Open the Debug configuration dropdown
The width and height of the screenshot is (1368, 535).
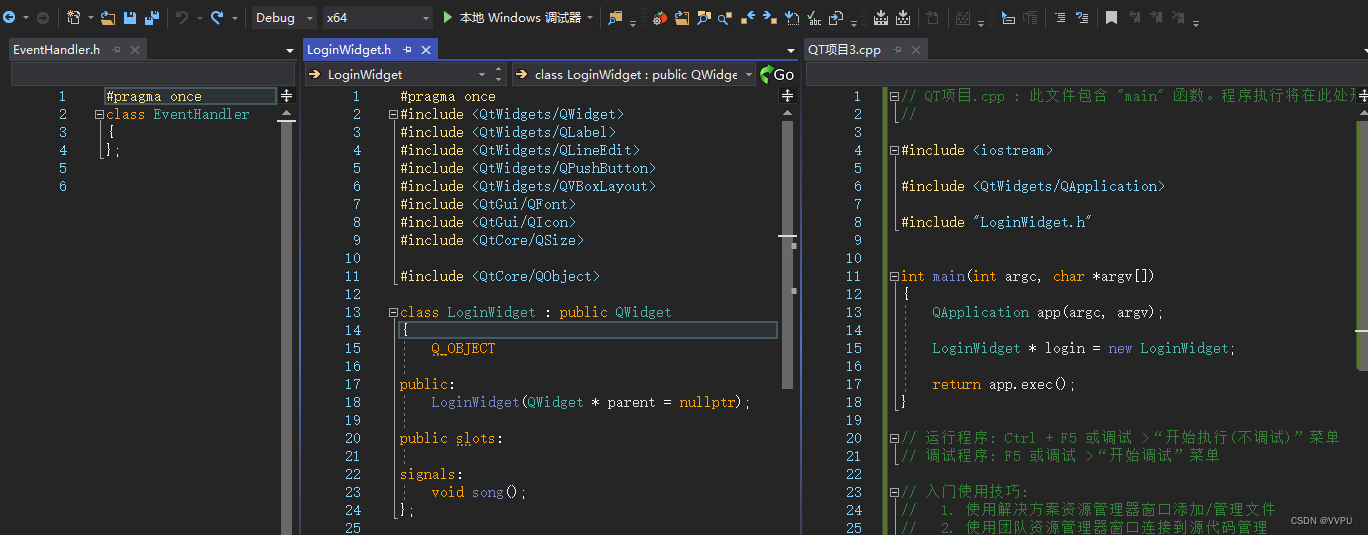[x=283, y=18]
